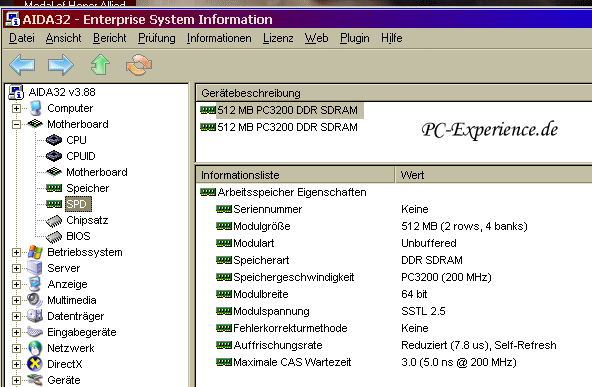
Task: Click the Betriebssystem Windows flag icon
Action: [x=35, y=252]
